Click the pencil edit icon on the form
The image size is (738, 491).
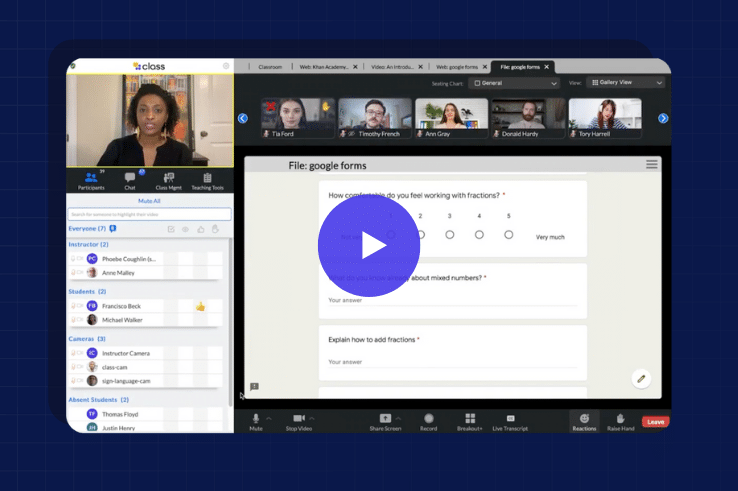point(641,378)
